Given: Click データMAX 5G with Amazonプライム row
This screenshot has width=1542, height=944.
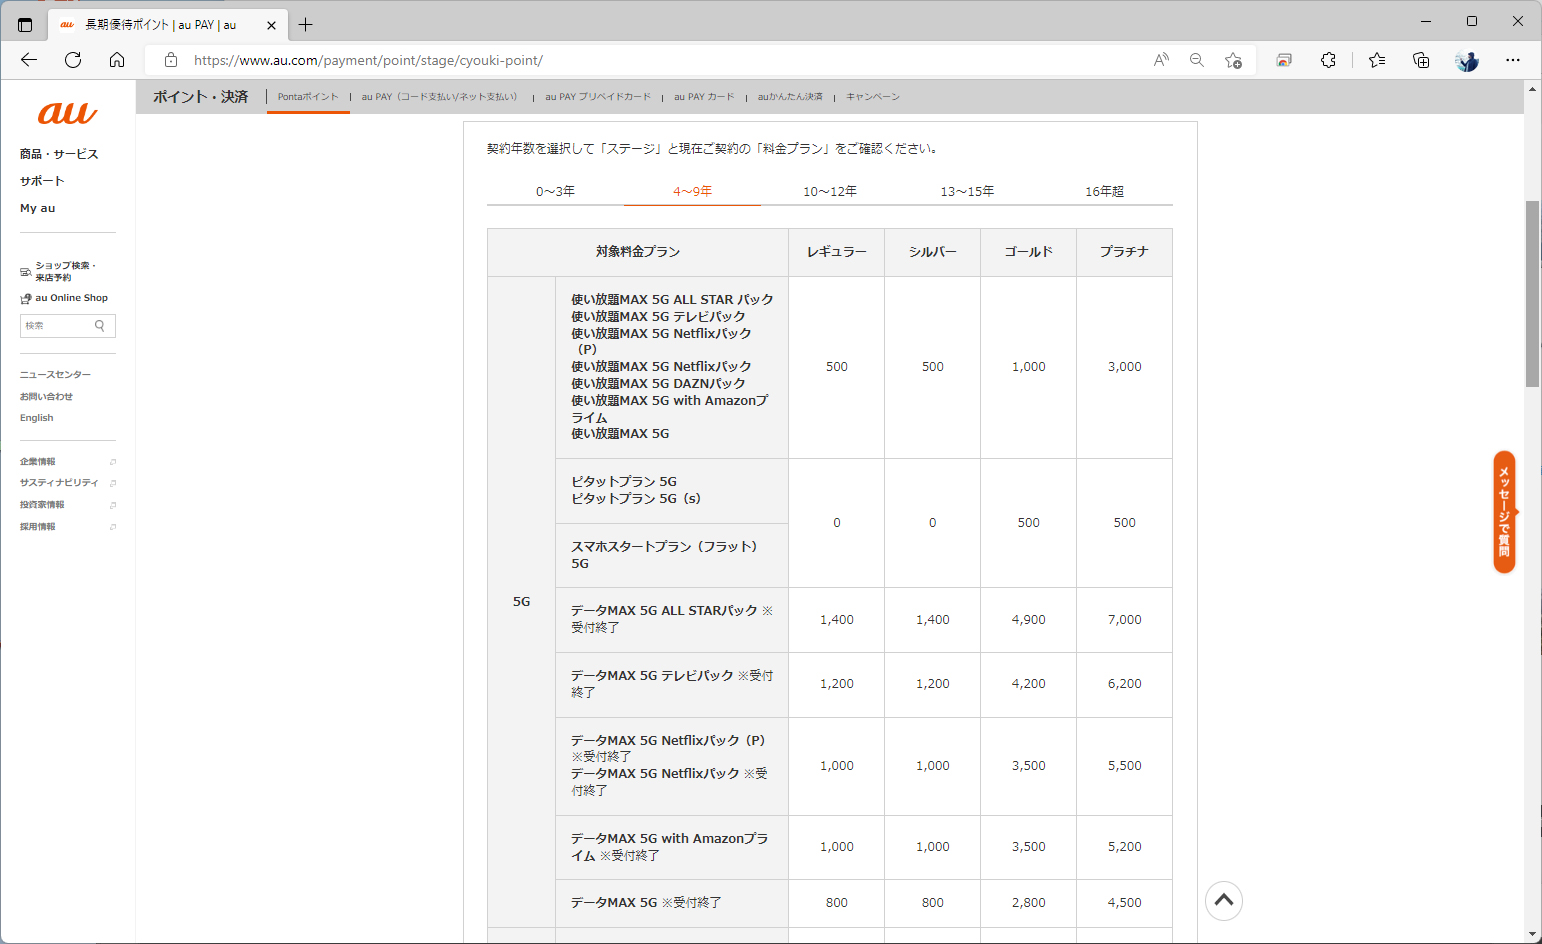Looking at the screenshot, I should click(672, 847).
